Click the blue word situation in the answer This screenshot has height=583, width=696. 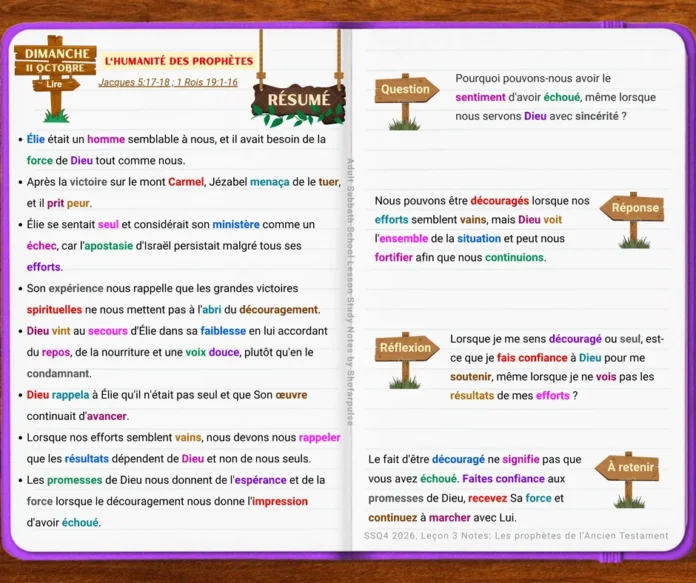[479, 238]
